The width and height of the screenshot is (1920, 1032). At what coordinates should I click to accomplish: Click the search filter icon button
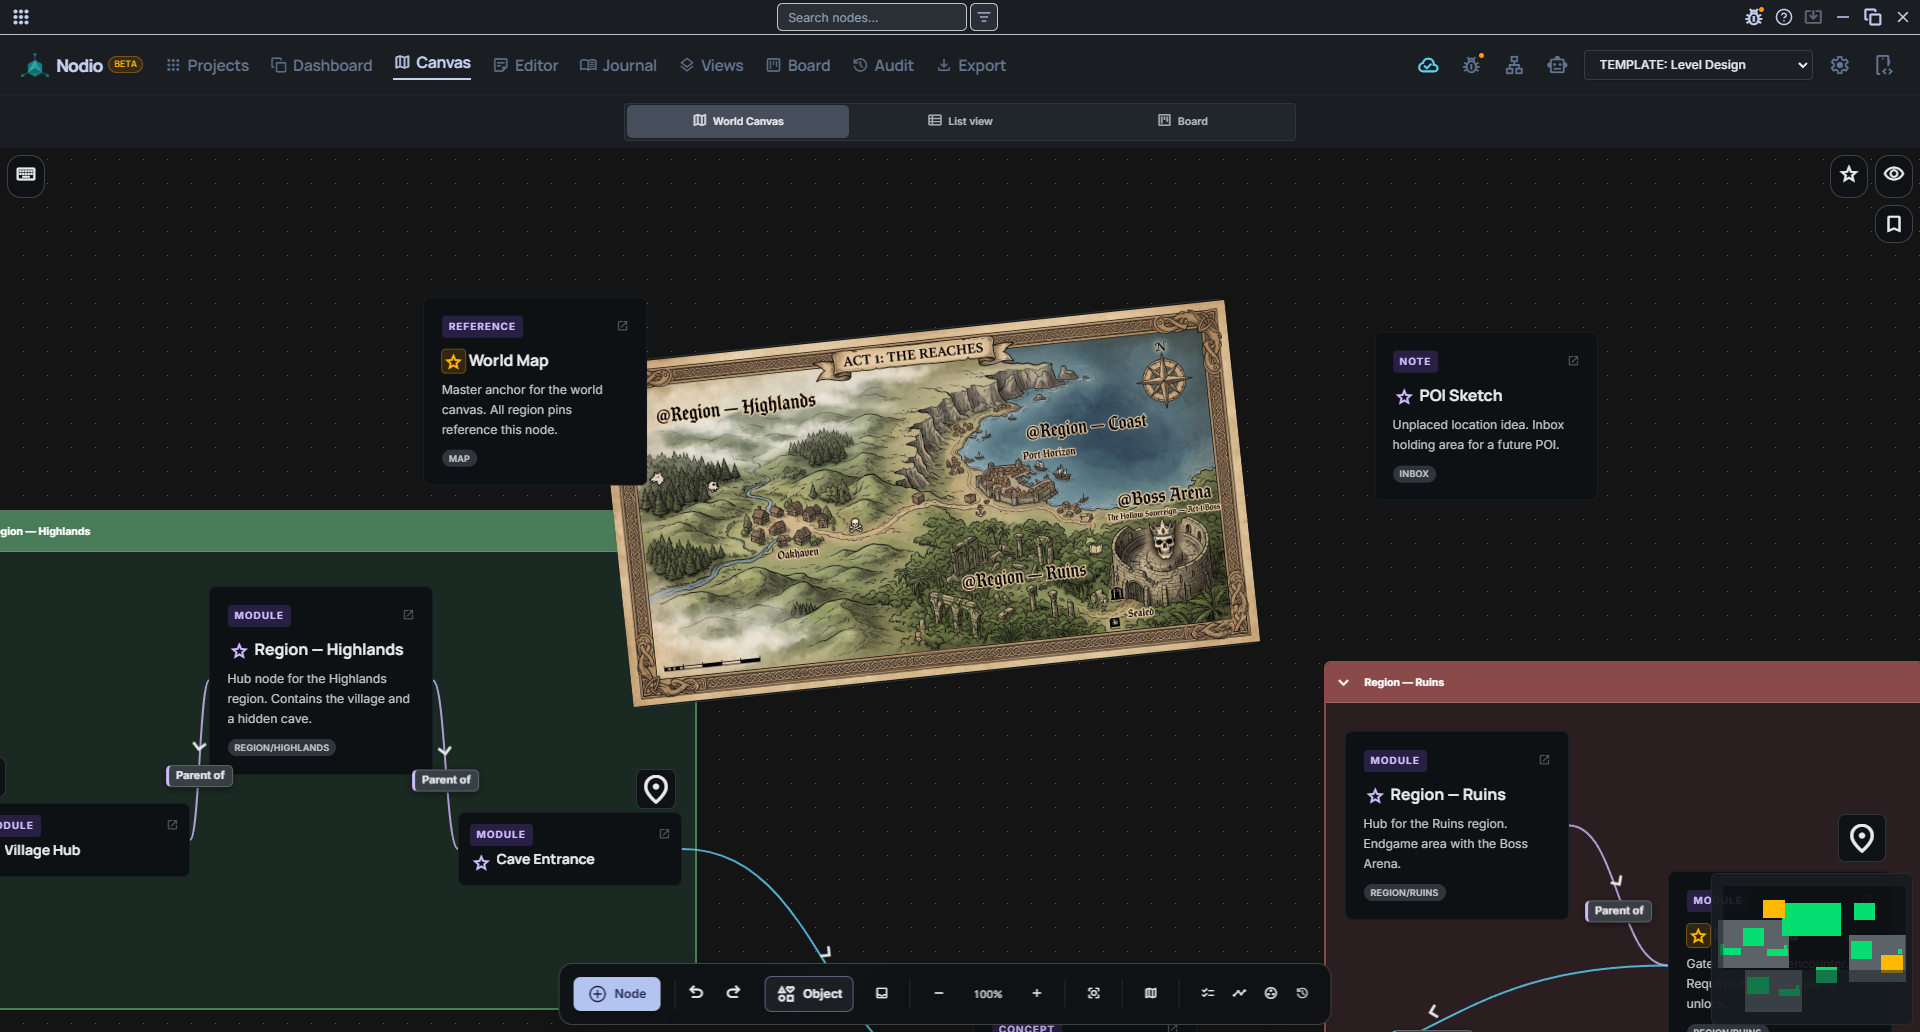[x=984, y=17]
